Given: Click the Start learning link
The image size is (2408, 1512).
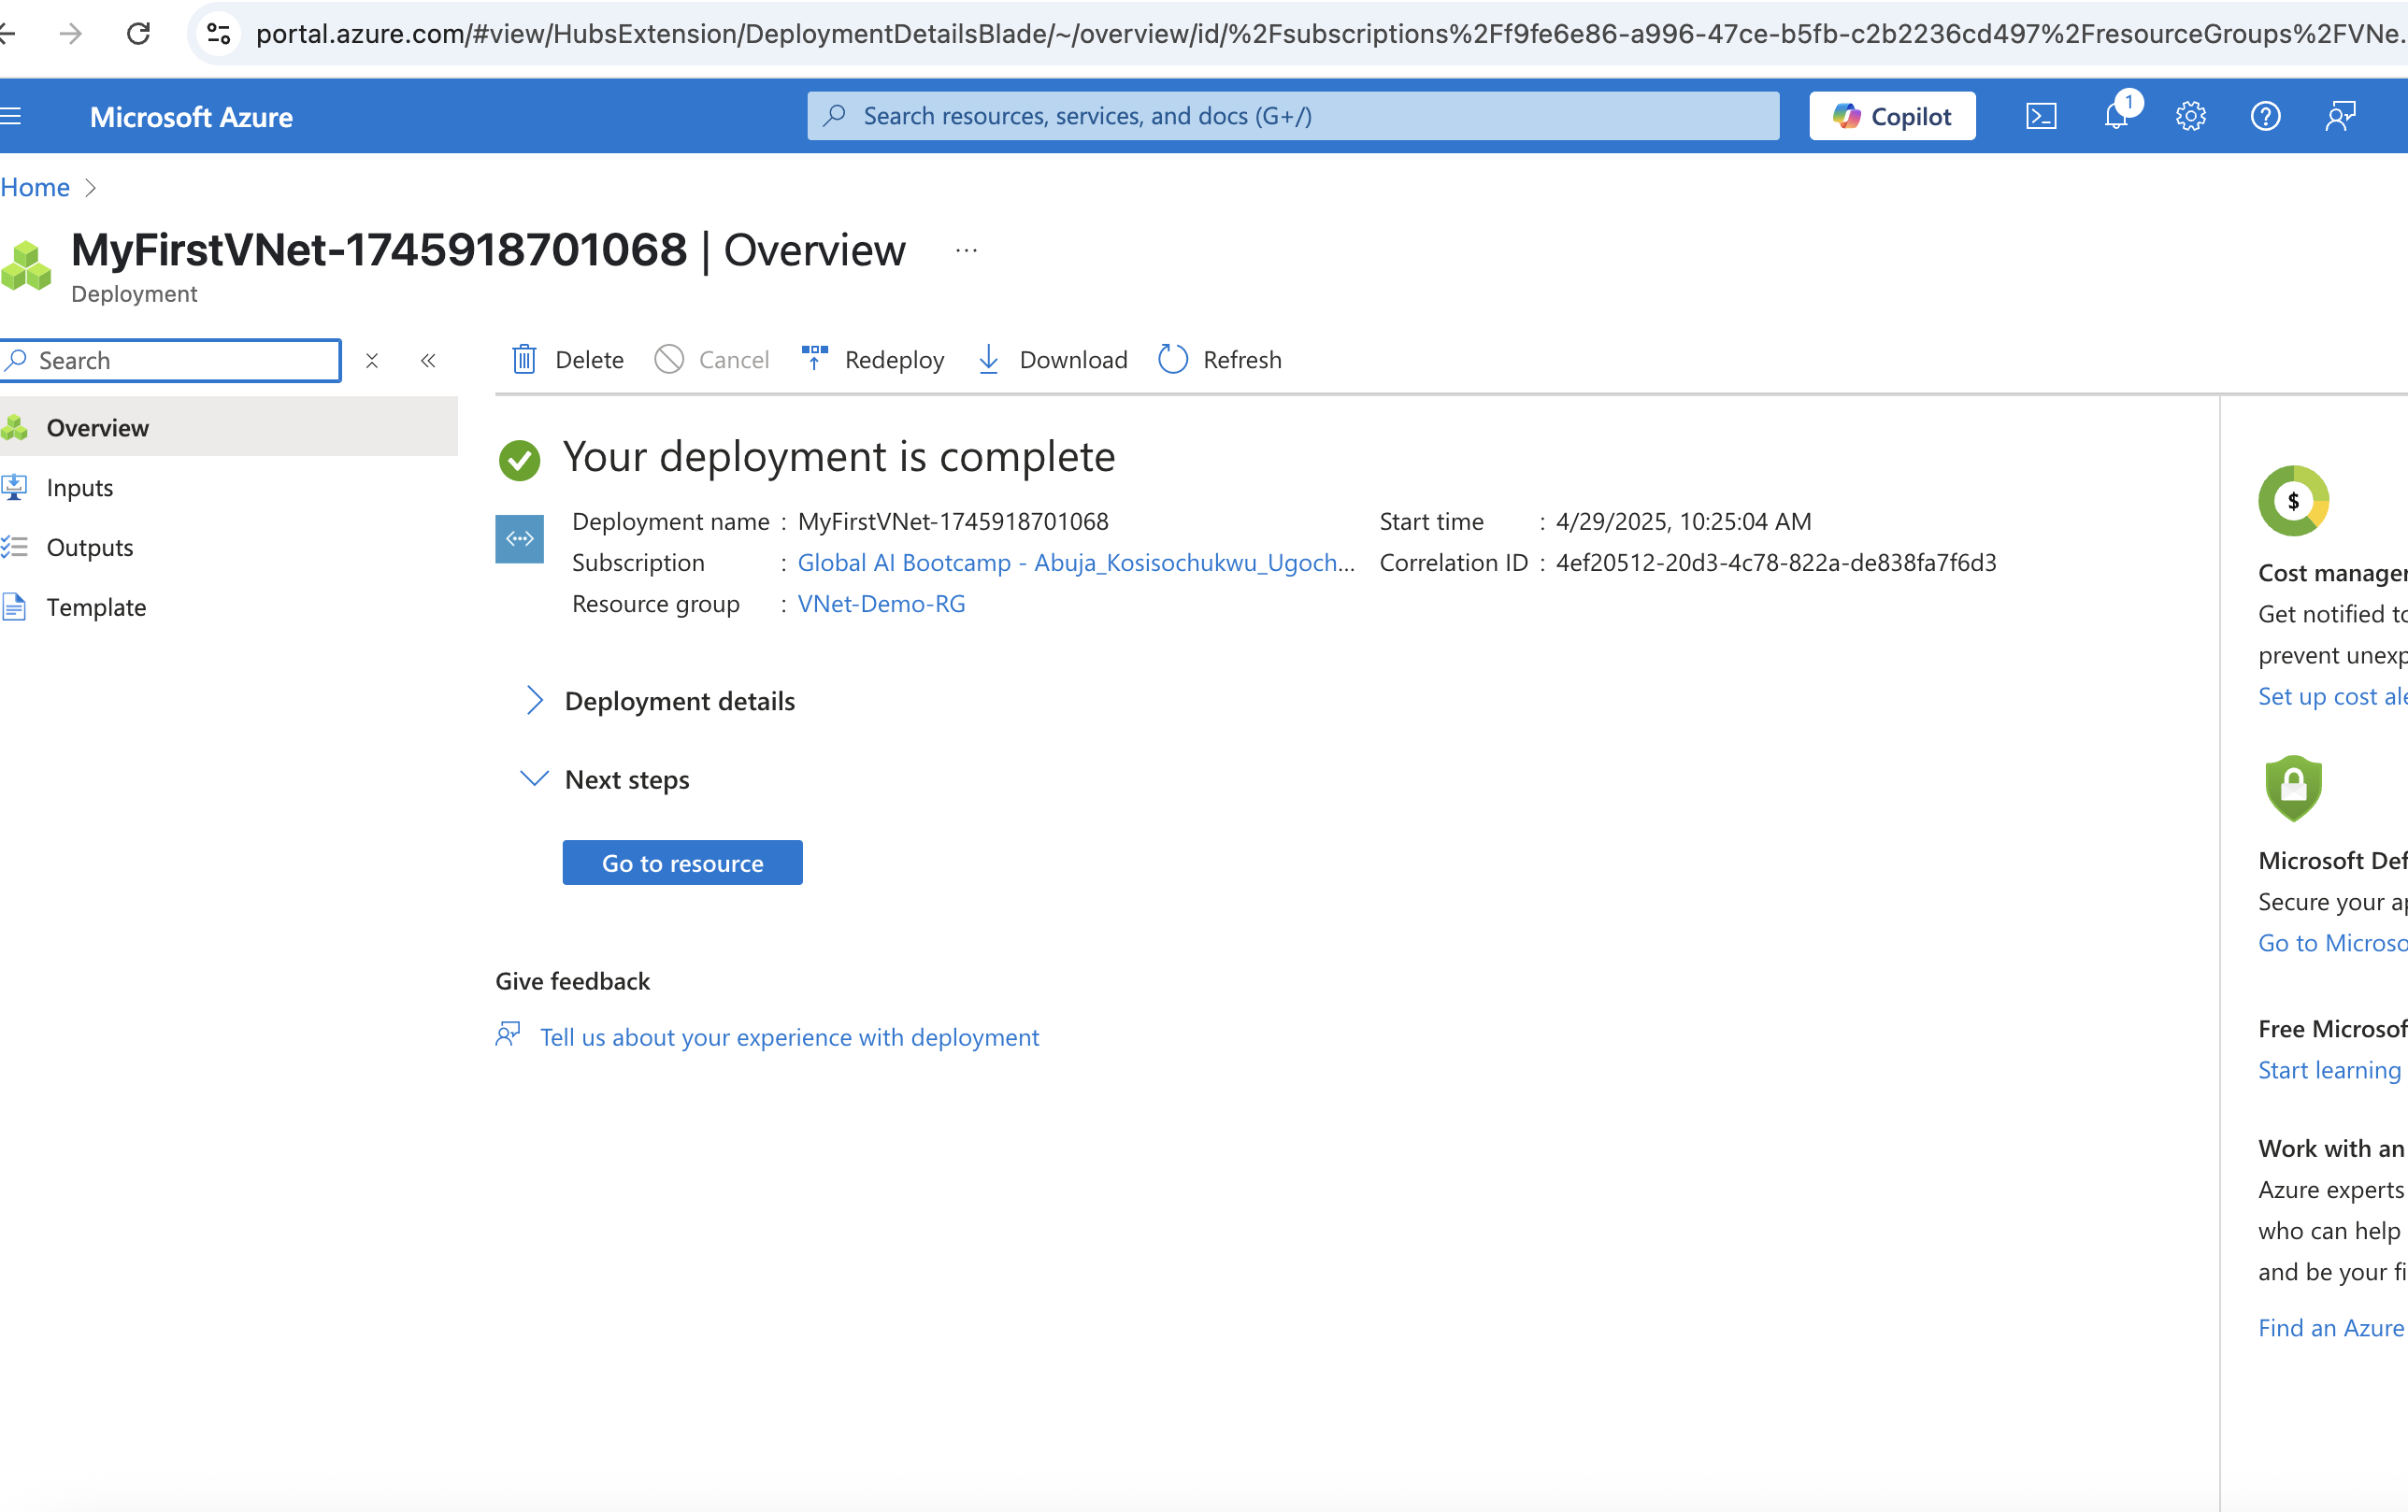Looking at the screenshot, I should click(x=2329, y=1069).
